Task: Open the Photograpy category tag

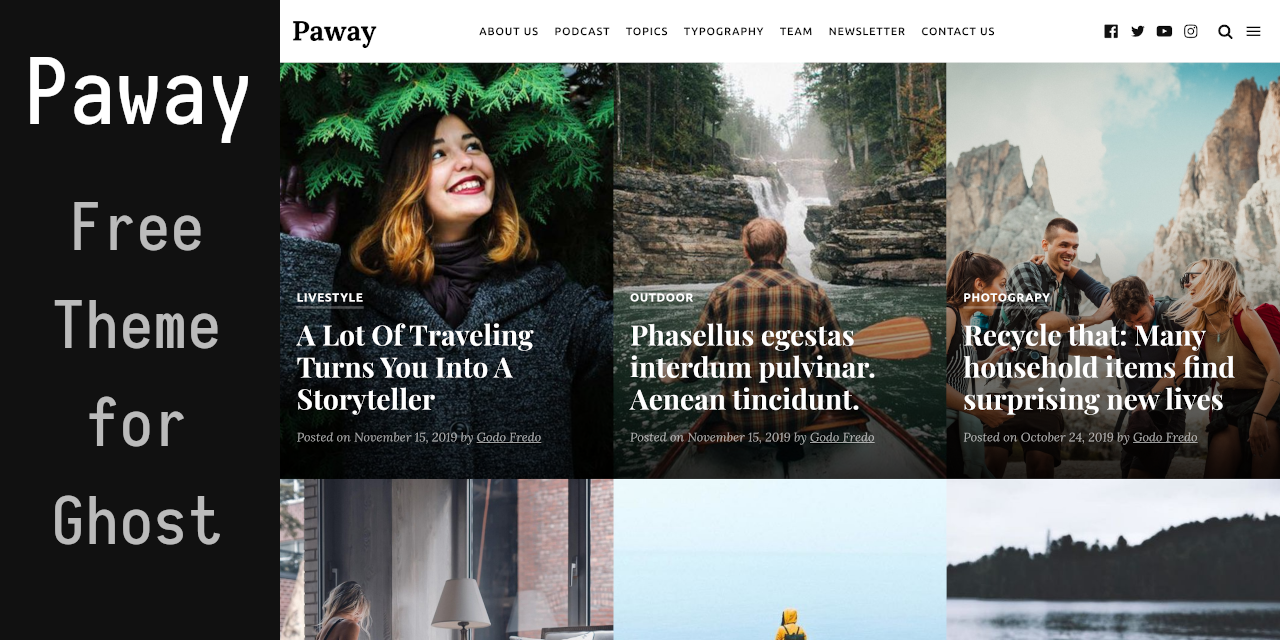Action: coord(1006,298)
